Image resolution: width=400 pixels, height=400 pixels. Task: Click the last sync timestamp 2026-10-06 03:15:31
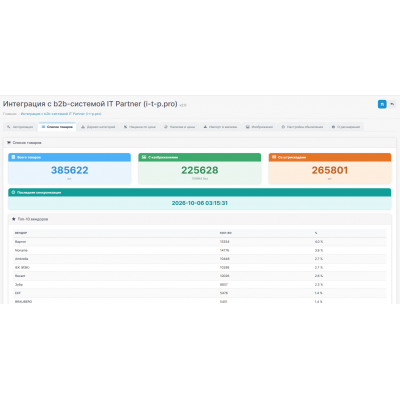200,203
